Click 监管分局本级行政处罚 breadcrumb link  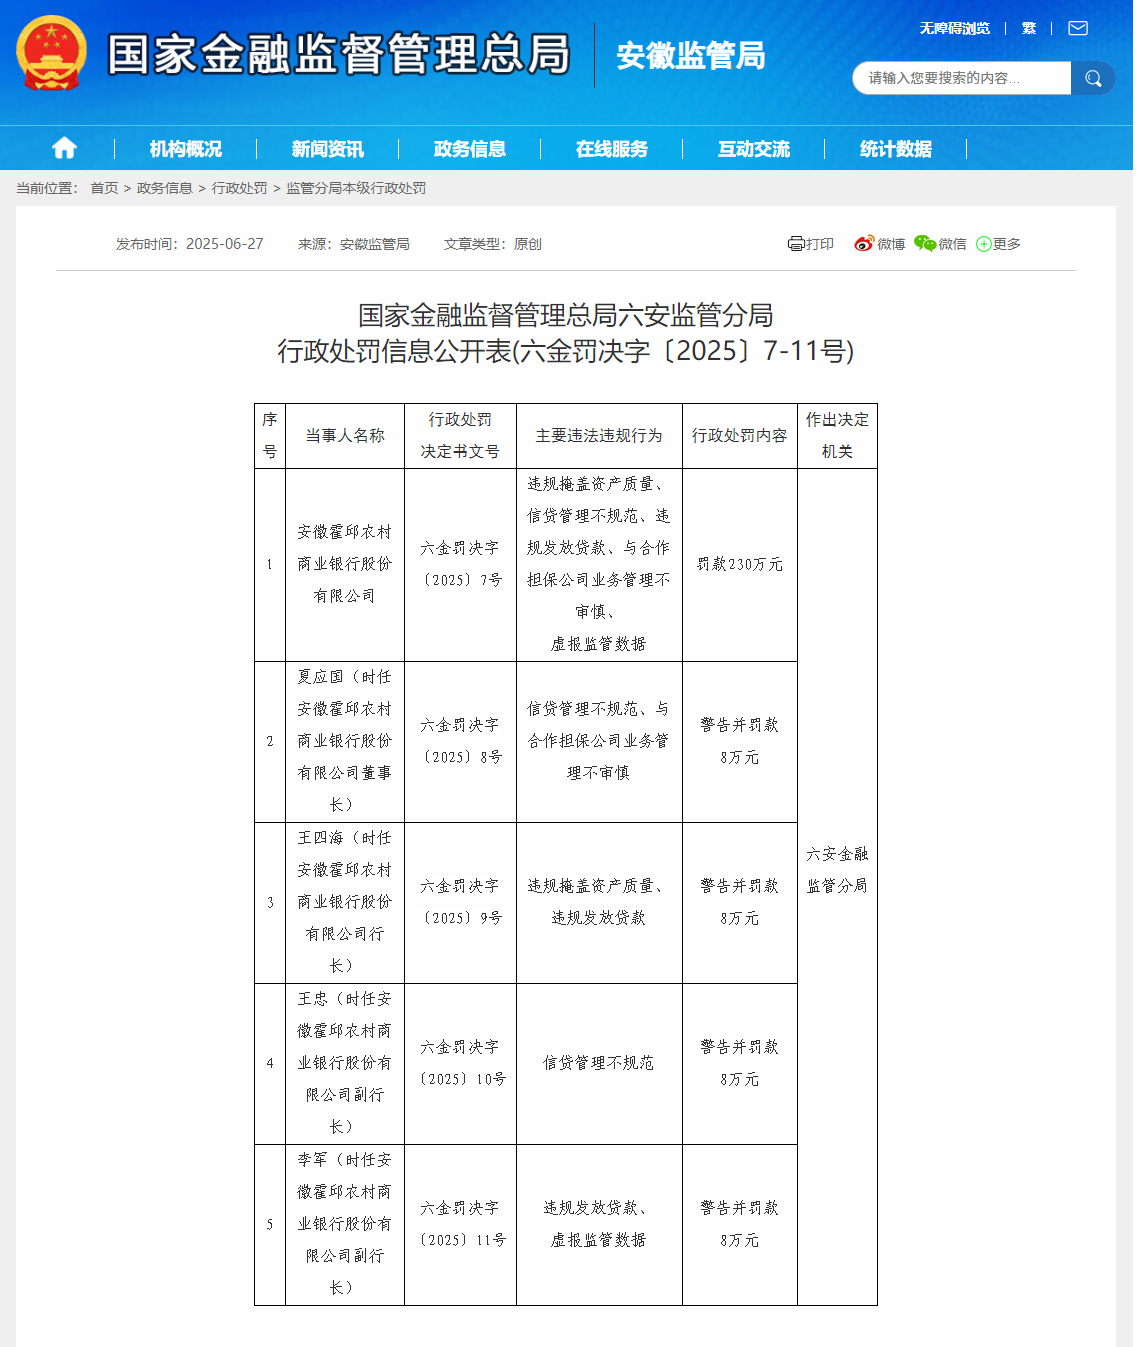pyautogui.click(x=356, y=188)
